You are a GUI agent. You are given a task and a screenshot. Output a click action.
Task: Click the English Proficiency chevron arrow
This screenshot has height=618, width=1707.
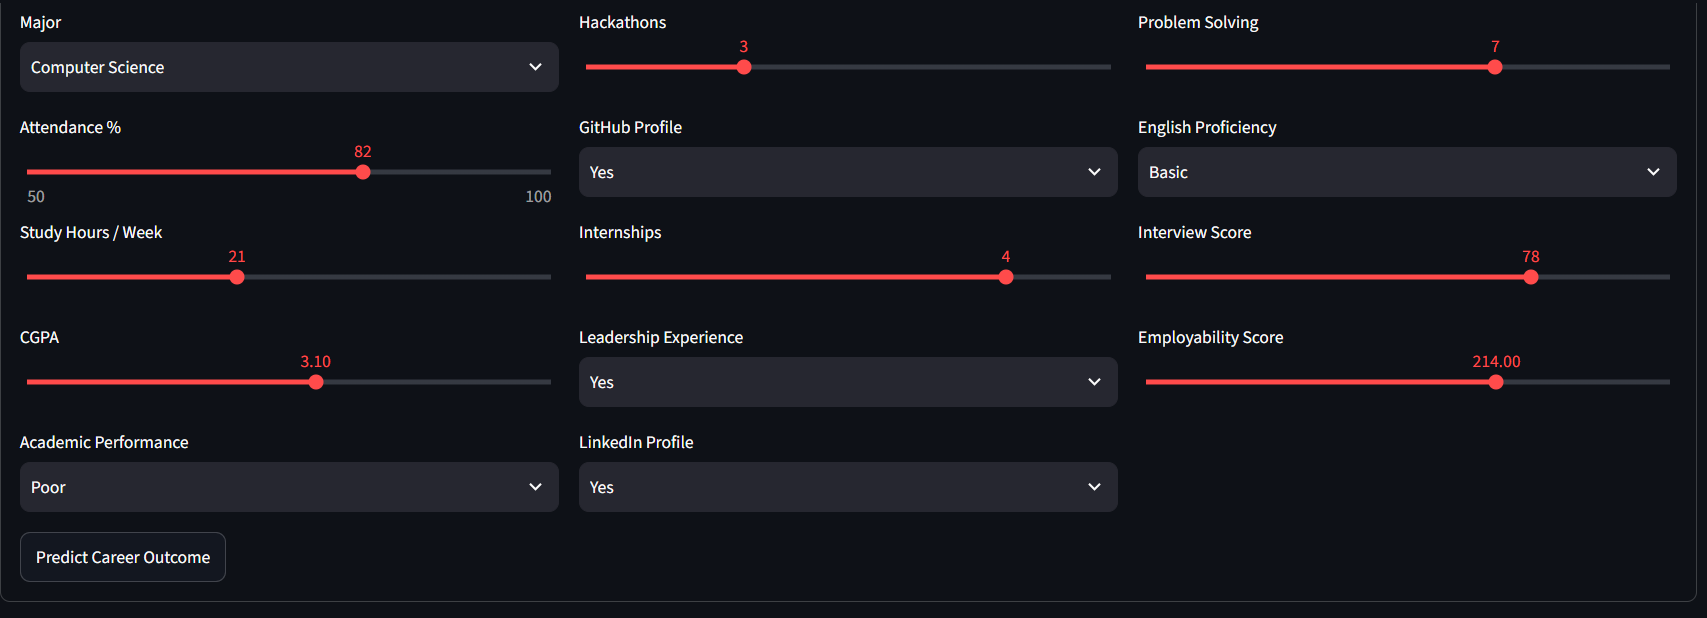coord(1653,172)
